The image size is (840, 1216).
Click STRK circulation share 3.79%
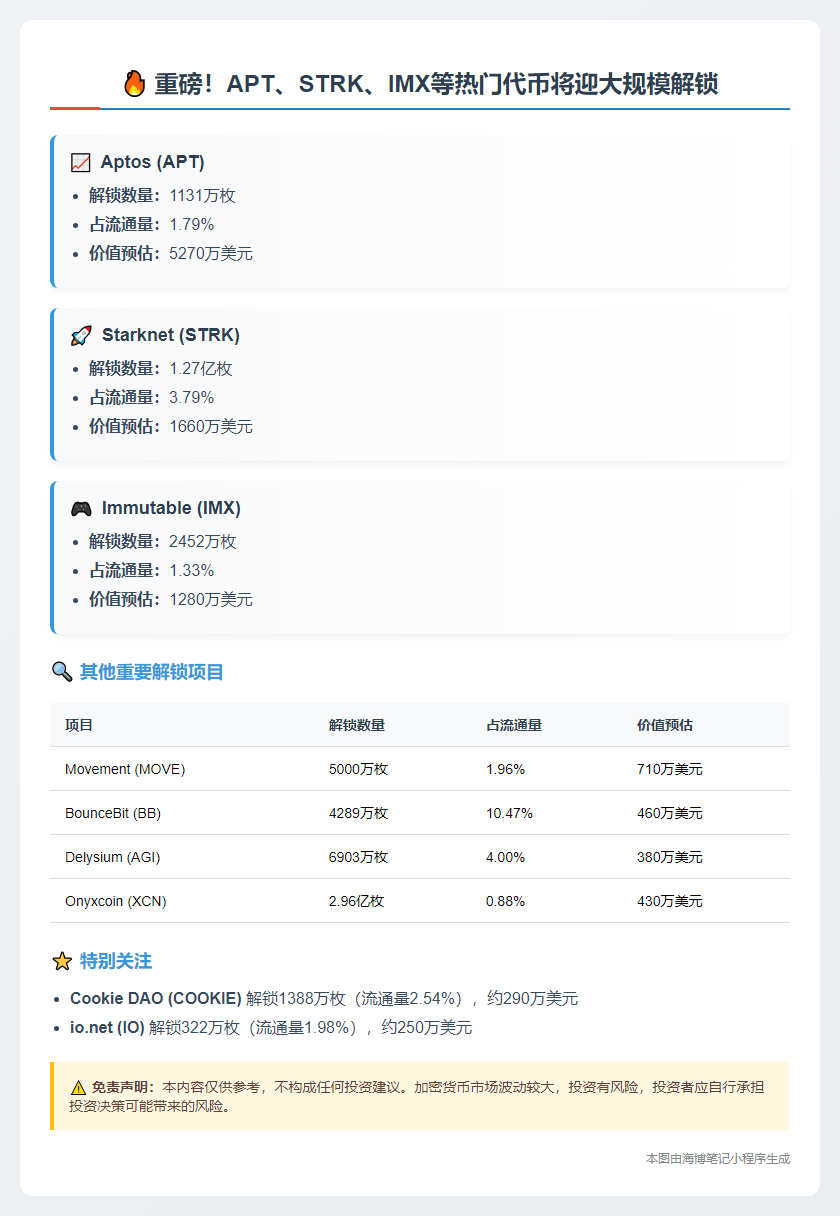[x=192, y=398]
